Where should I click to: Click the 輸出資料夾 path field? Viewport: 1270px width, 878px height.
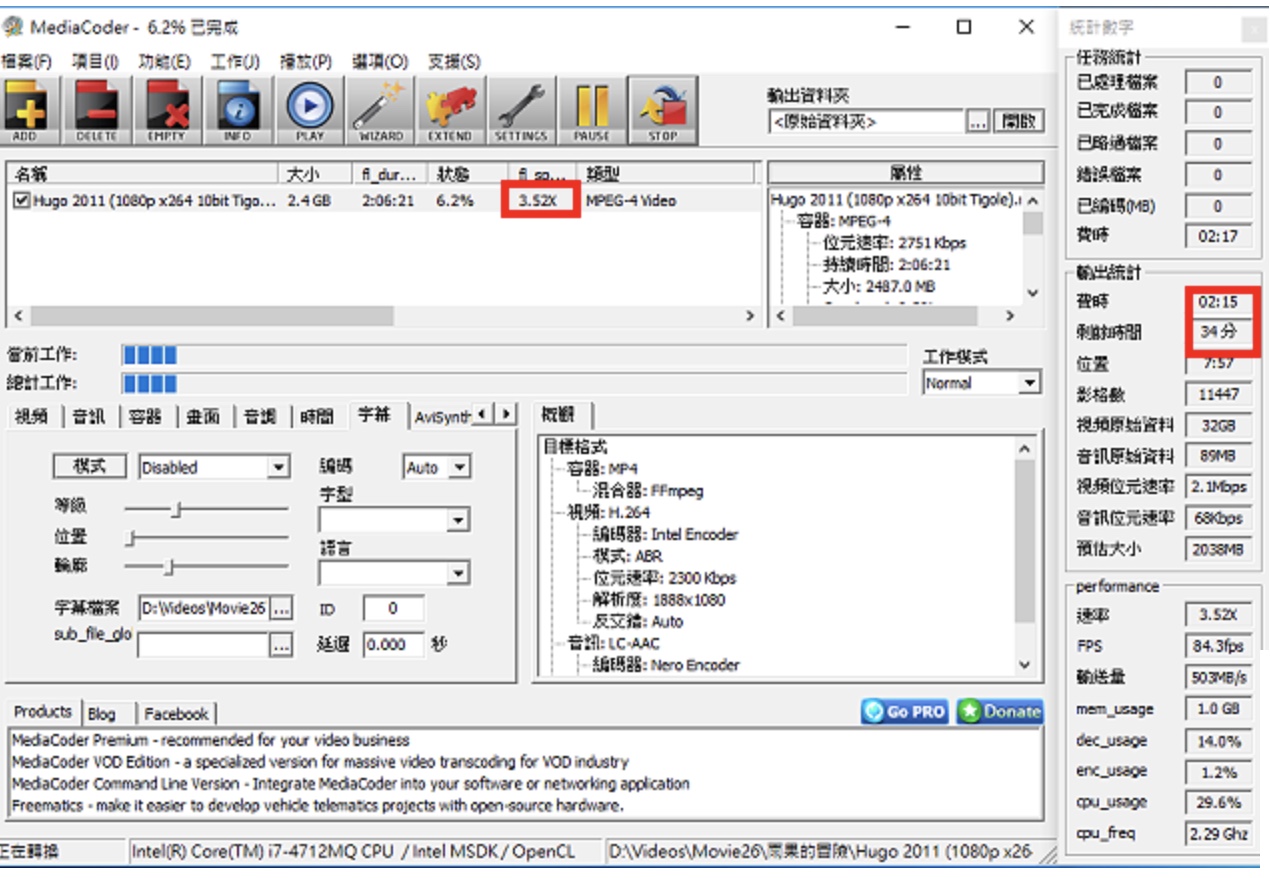[x=865, y=122]
